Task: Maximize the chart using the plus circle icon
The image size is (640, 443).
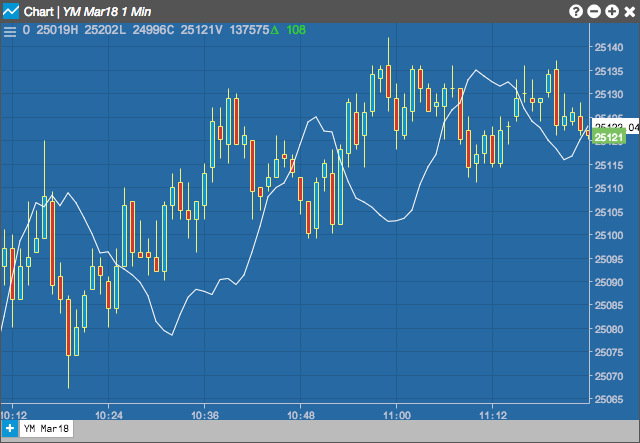Action: coord(612,11)
